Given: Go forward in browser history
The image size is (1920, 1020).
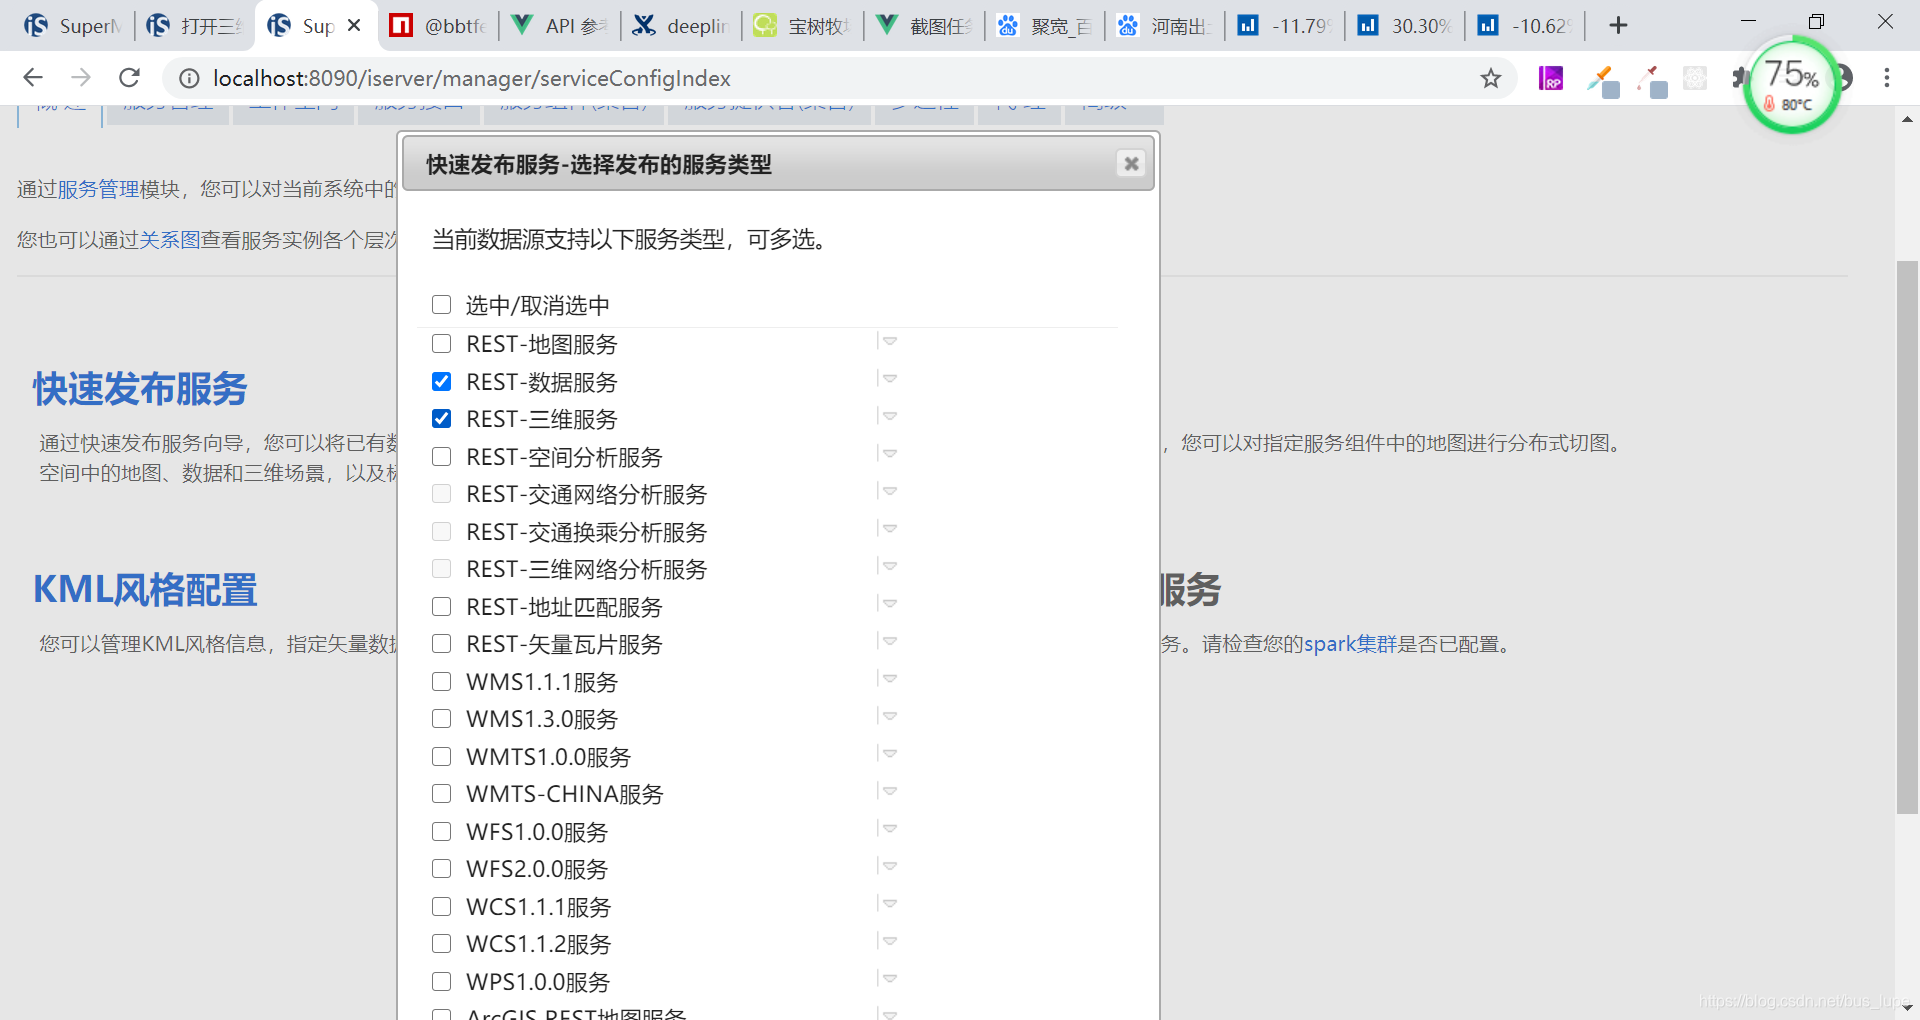Looking at the screenshot, I should [81, 78].
